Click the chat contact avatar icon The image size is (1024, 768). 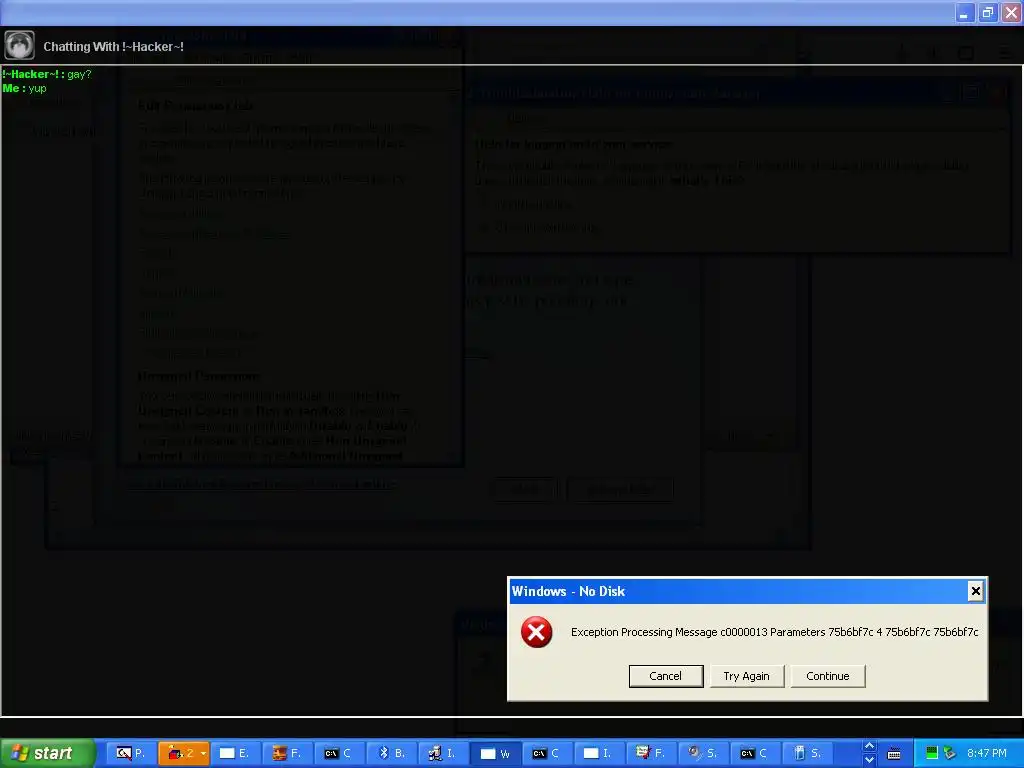tap(19, 45)
